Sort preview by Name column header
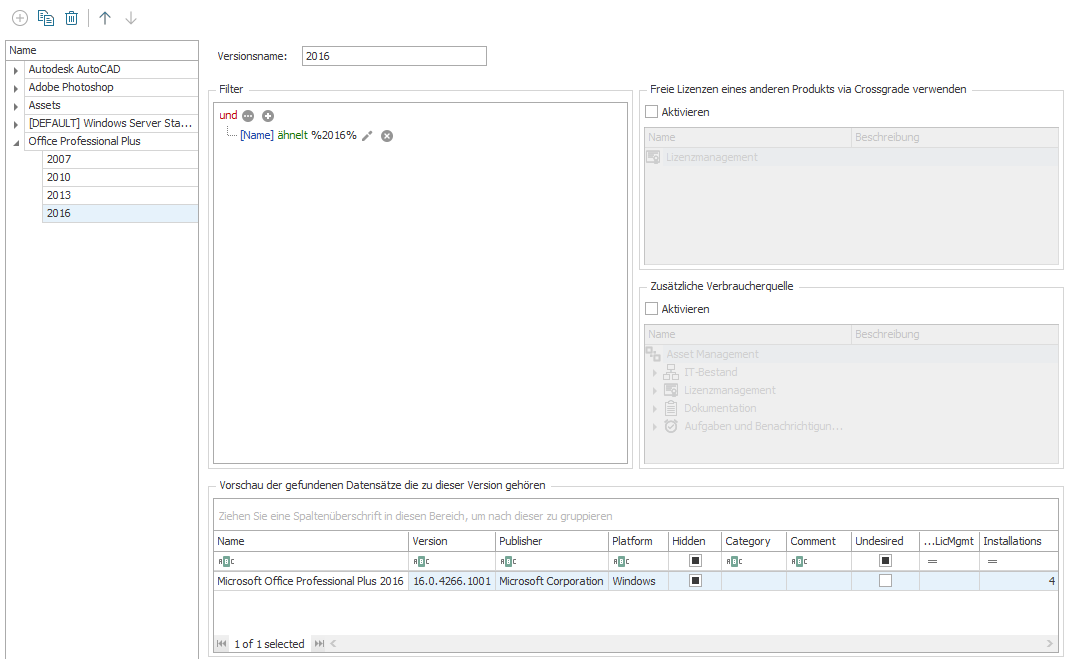 pyautogui.click(x=311, y=541)
